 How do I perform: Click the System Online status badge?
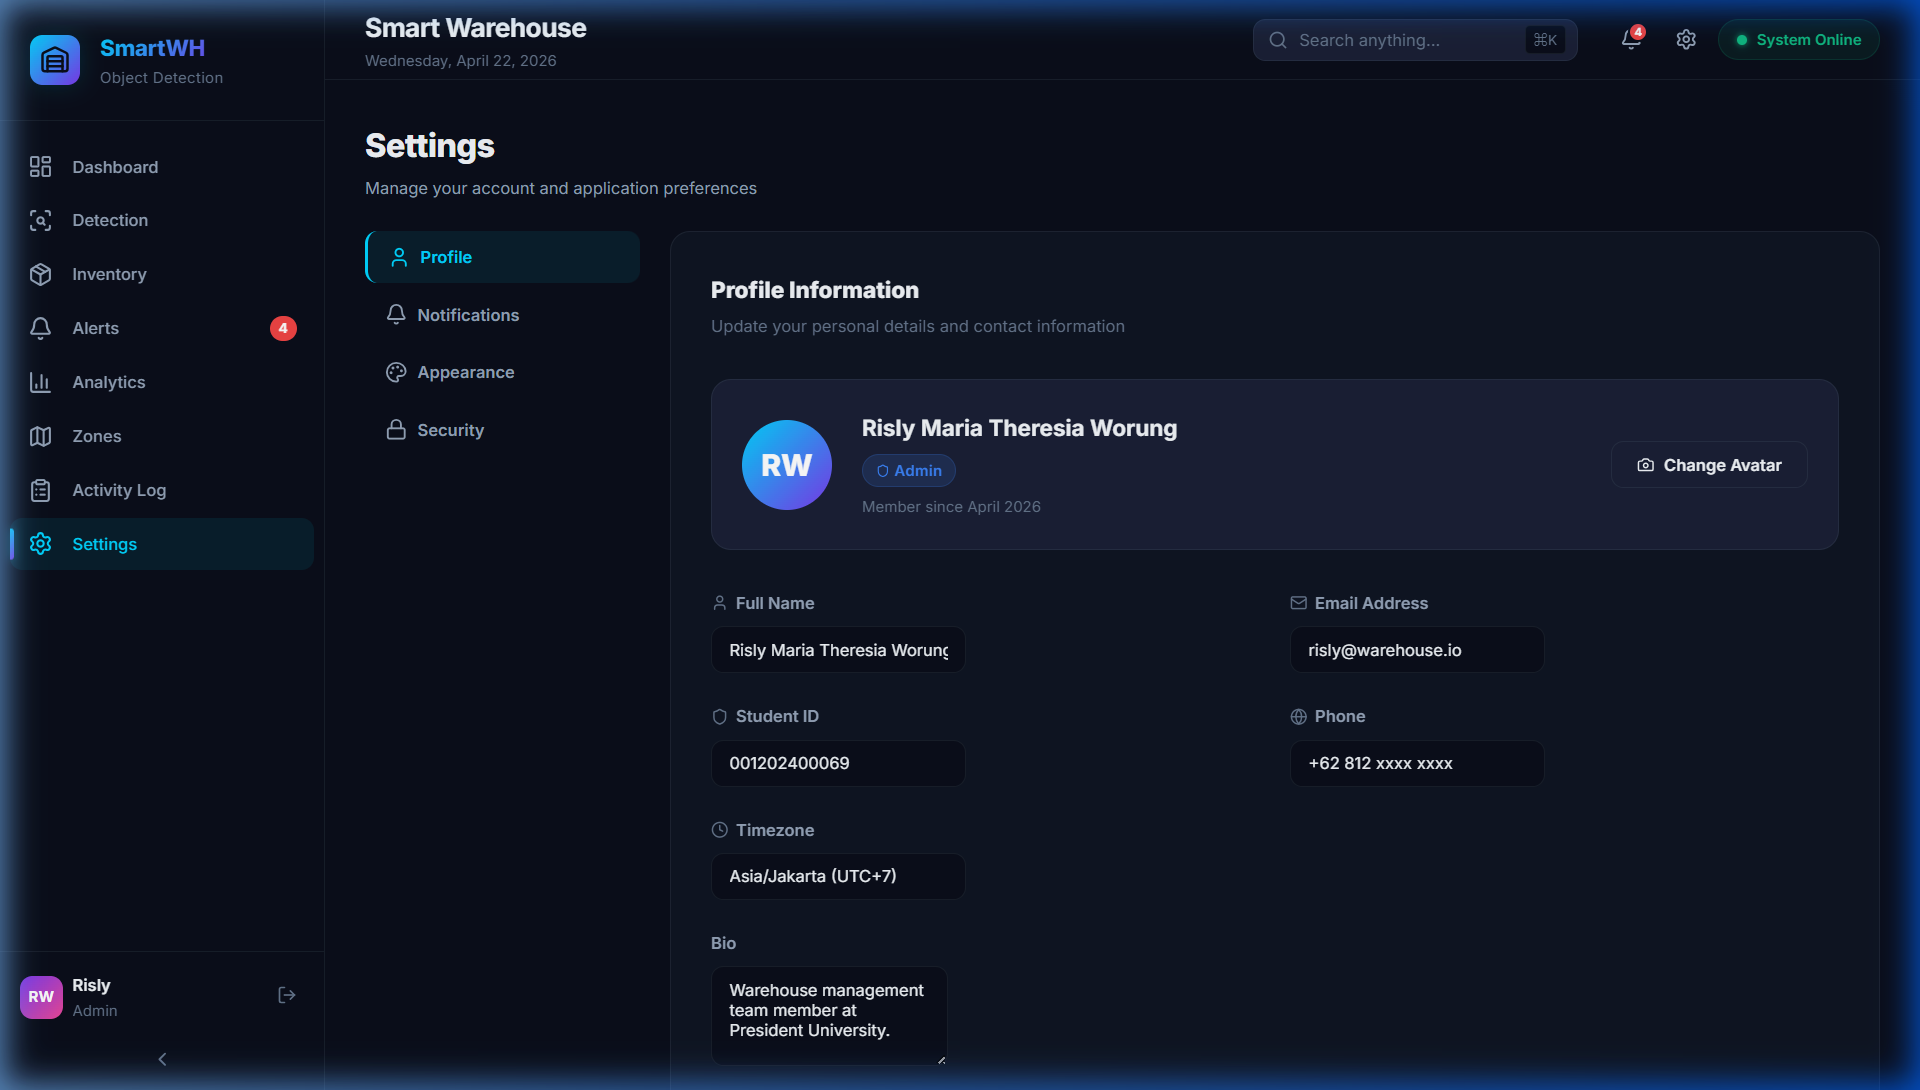pyautogui.click(x=1797, y=40)
